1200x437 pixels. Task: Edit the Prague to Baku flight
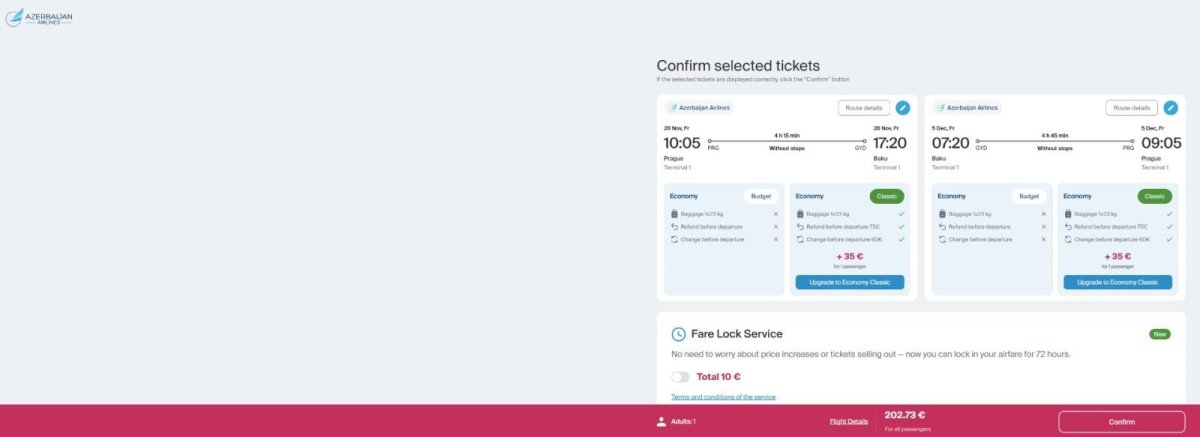pos(903,107)
